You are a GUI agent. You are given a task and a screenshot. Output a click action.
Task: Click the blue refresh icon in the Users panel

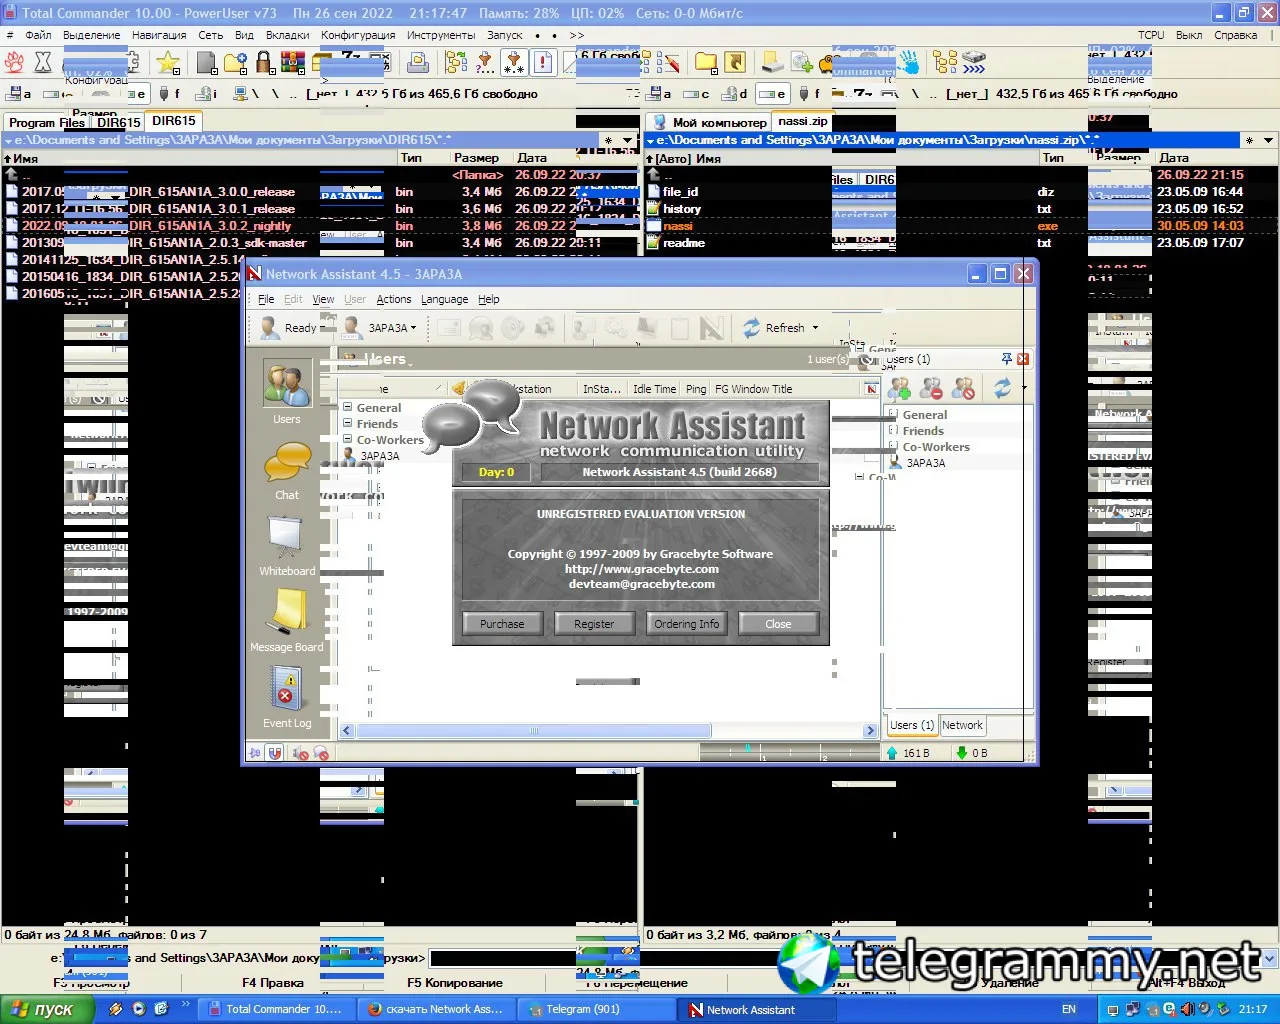pyautogui.click(x=1002, y=387)
